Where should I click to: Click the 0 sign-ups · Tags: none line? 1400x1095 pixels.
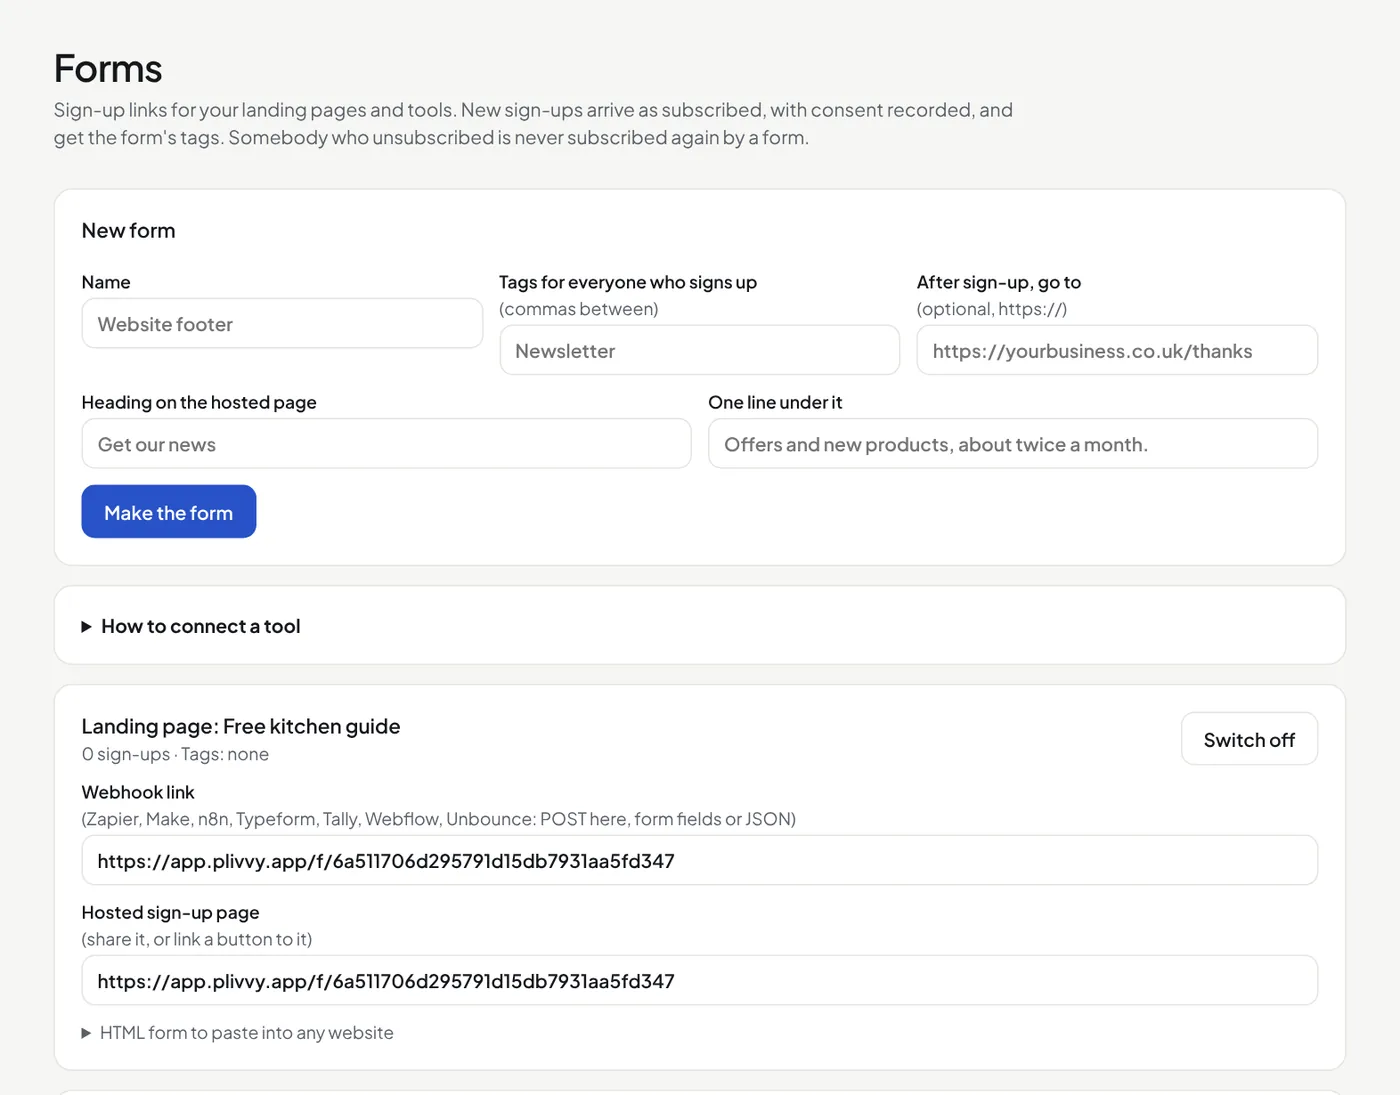click(x=175, y=754)
